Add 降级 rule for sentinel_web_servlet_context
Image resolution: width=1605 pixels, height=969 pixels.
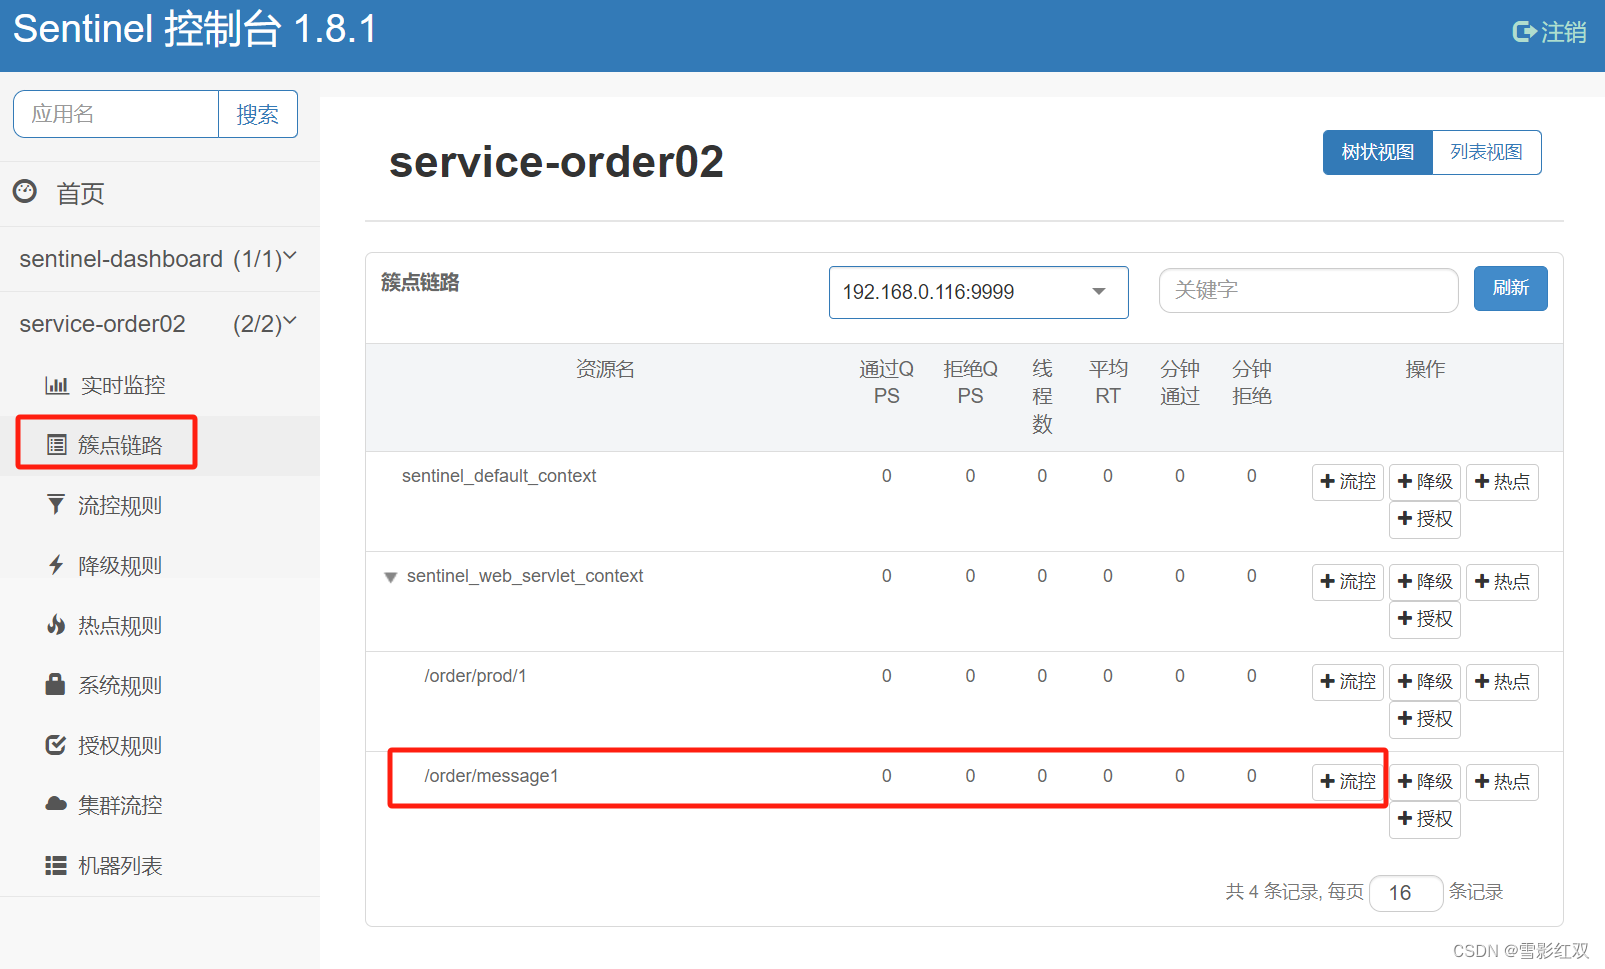[x=1424, y=582]
